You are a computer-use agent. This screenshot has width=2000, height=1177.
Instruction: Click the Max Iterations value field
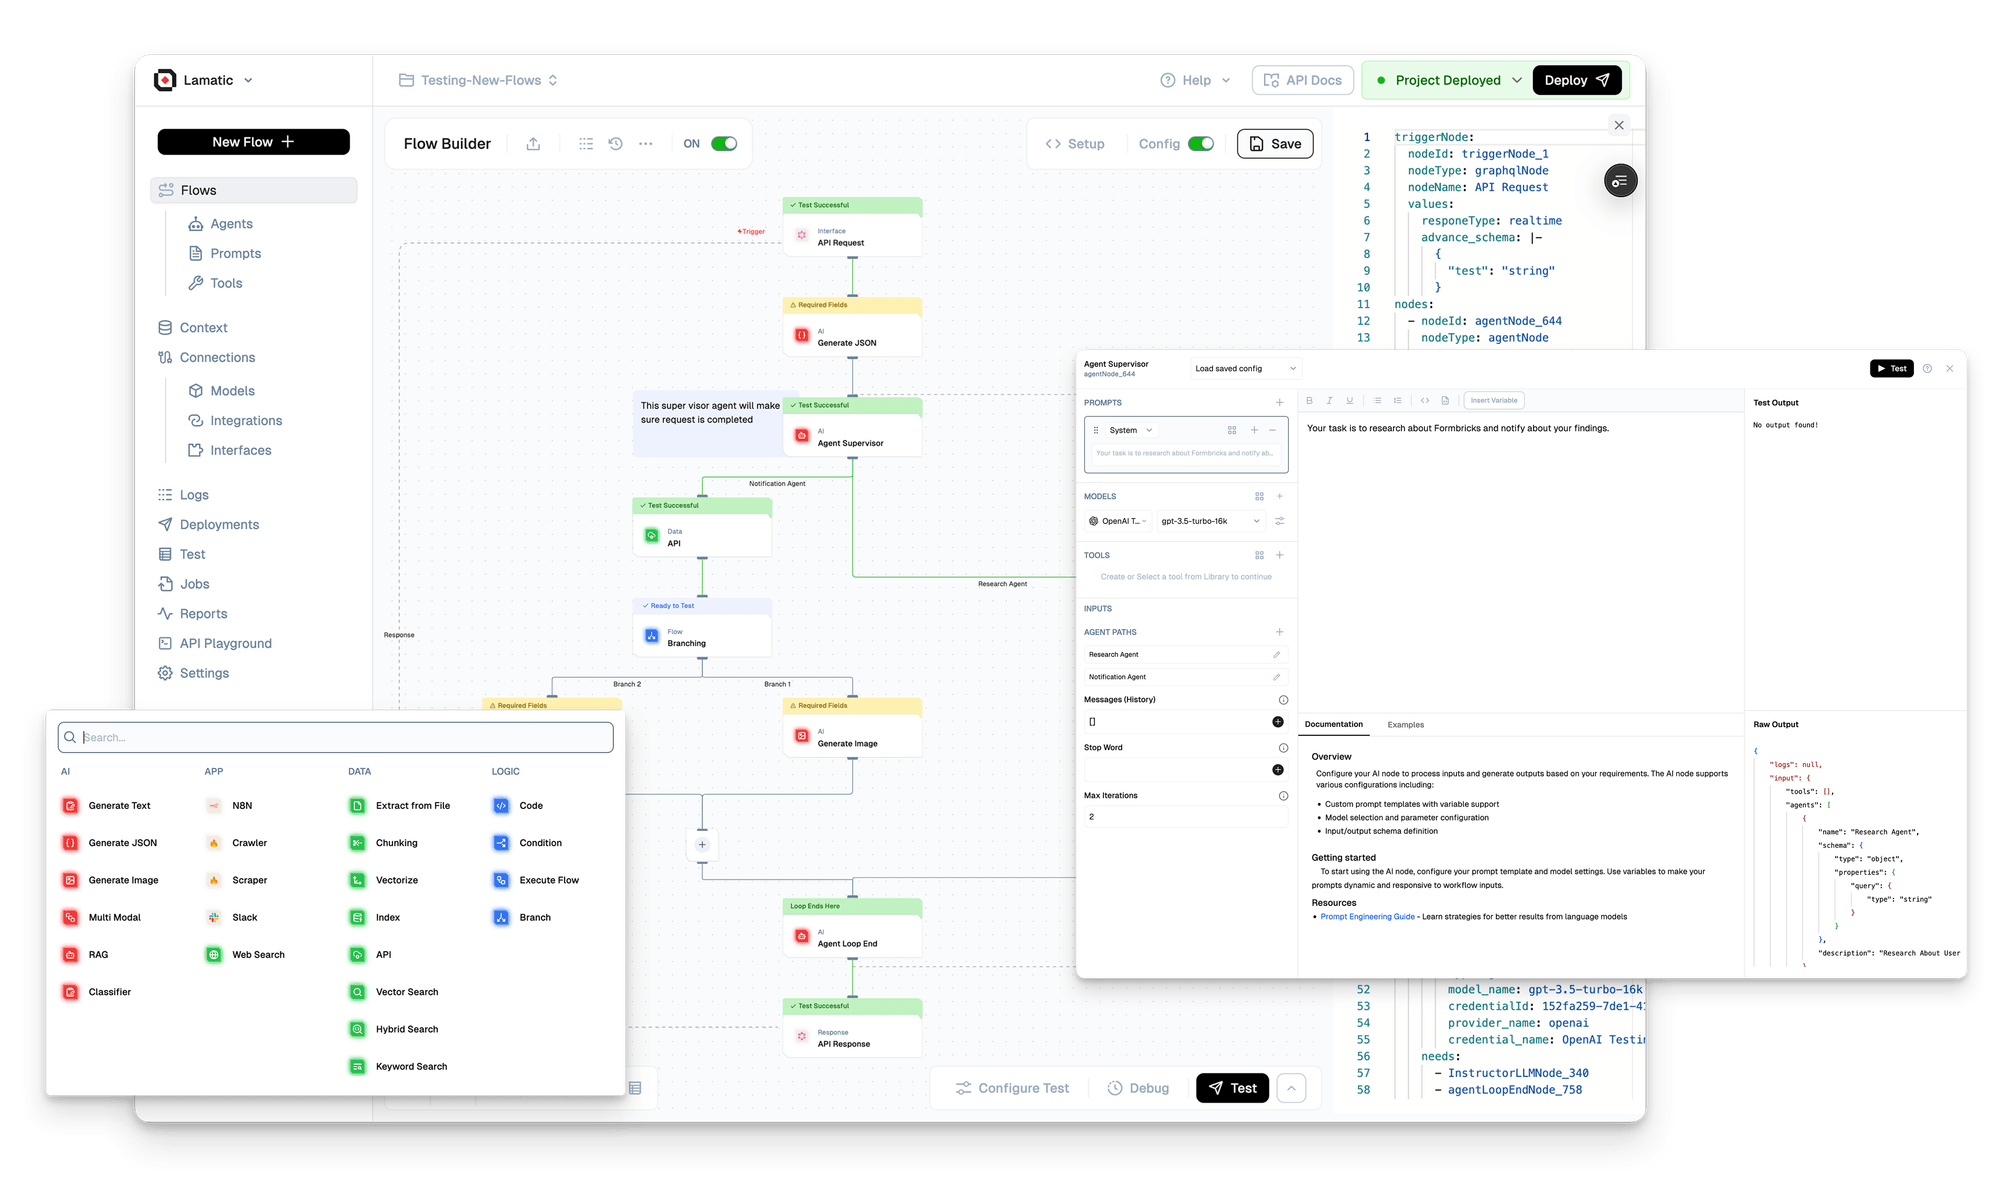[x=1185, y=817]
